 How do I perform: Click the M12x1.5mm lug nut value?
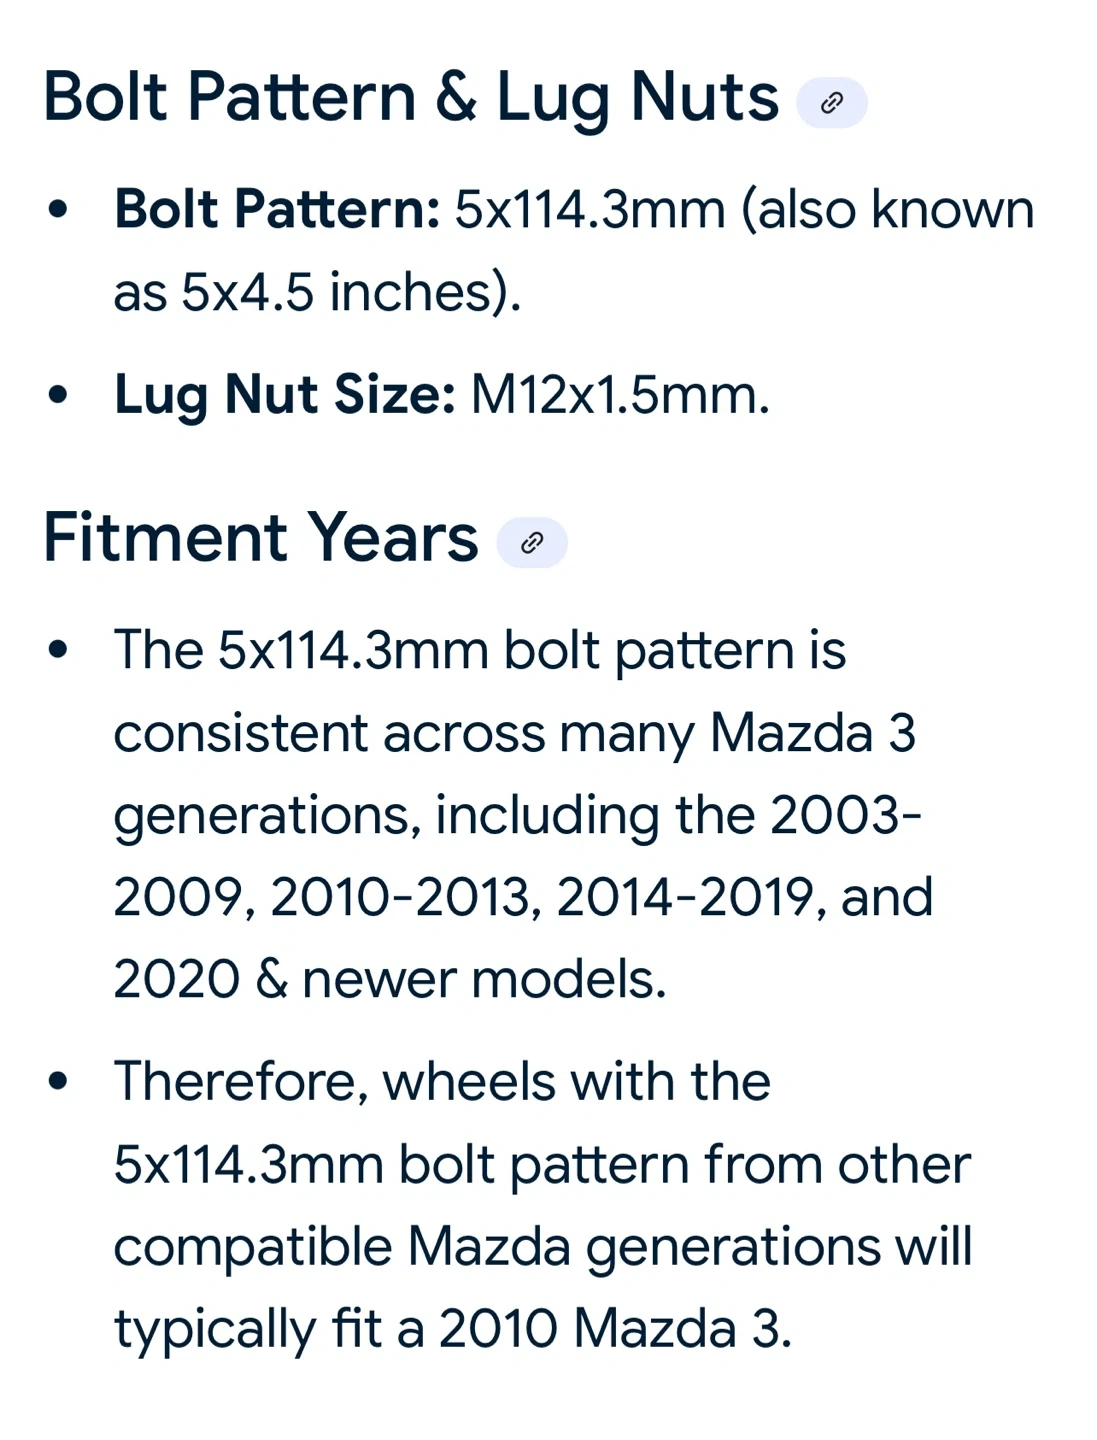point(620,394)
